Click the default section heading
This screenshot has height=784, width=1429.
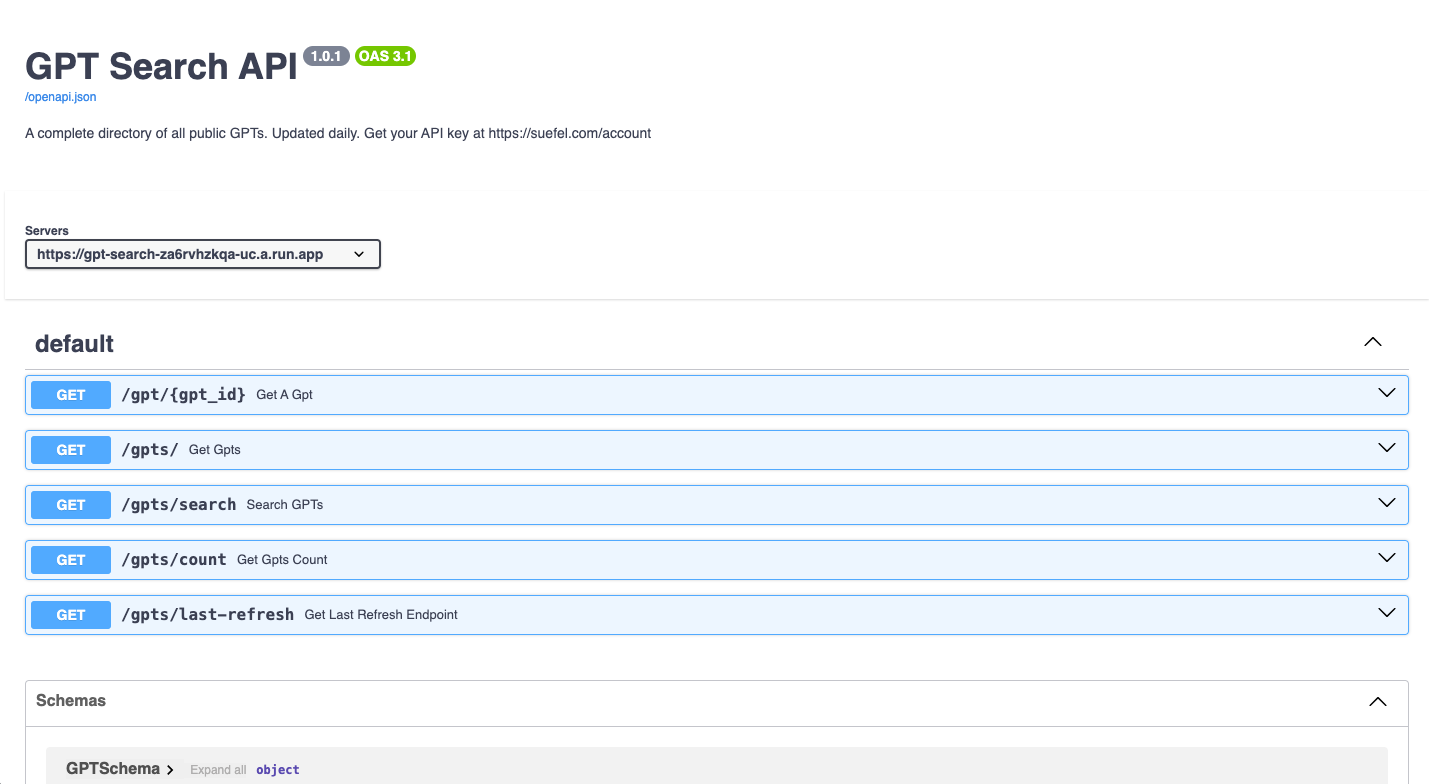[74, 344]
